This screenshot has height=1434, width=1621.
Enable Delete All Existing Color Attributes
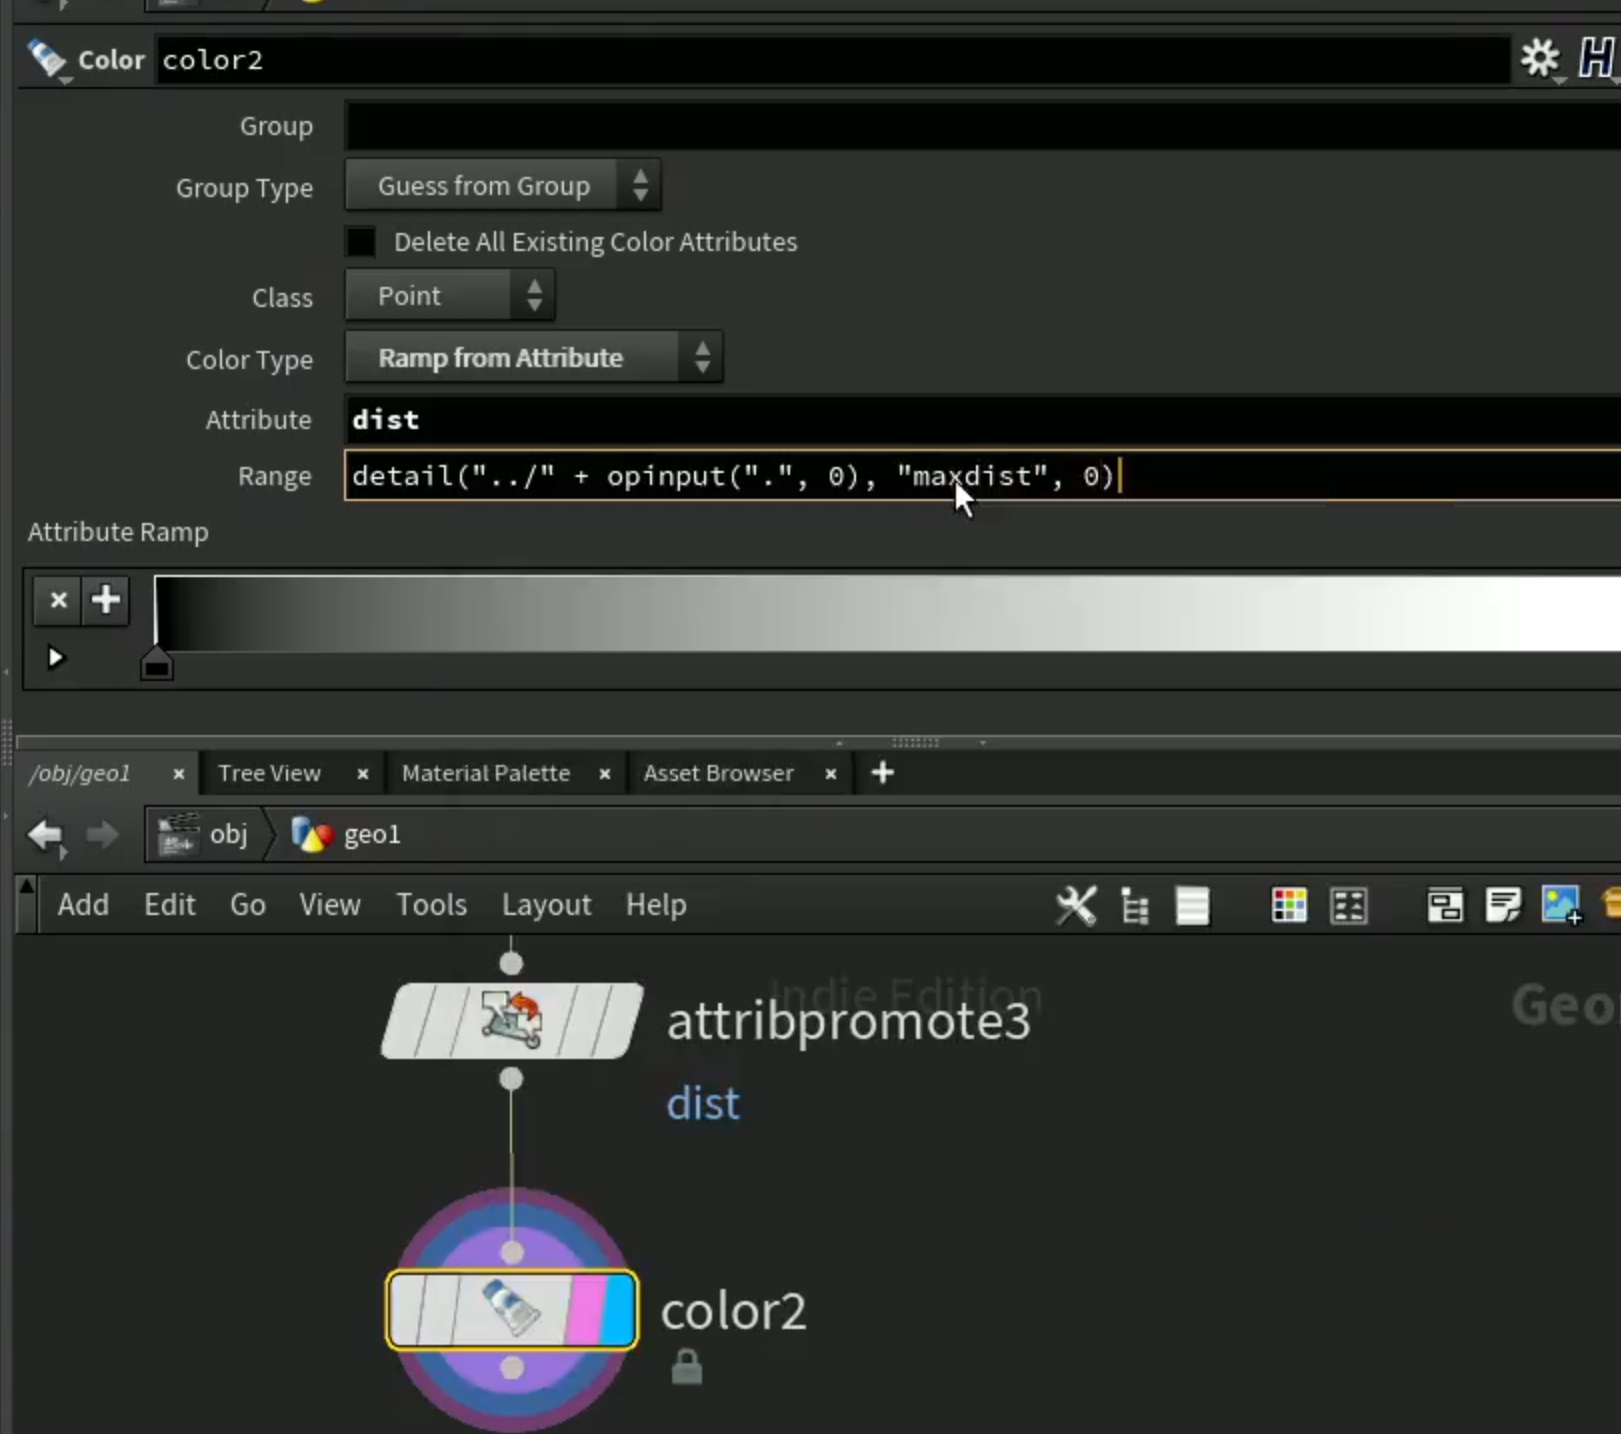(x=361, y=242)
